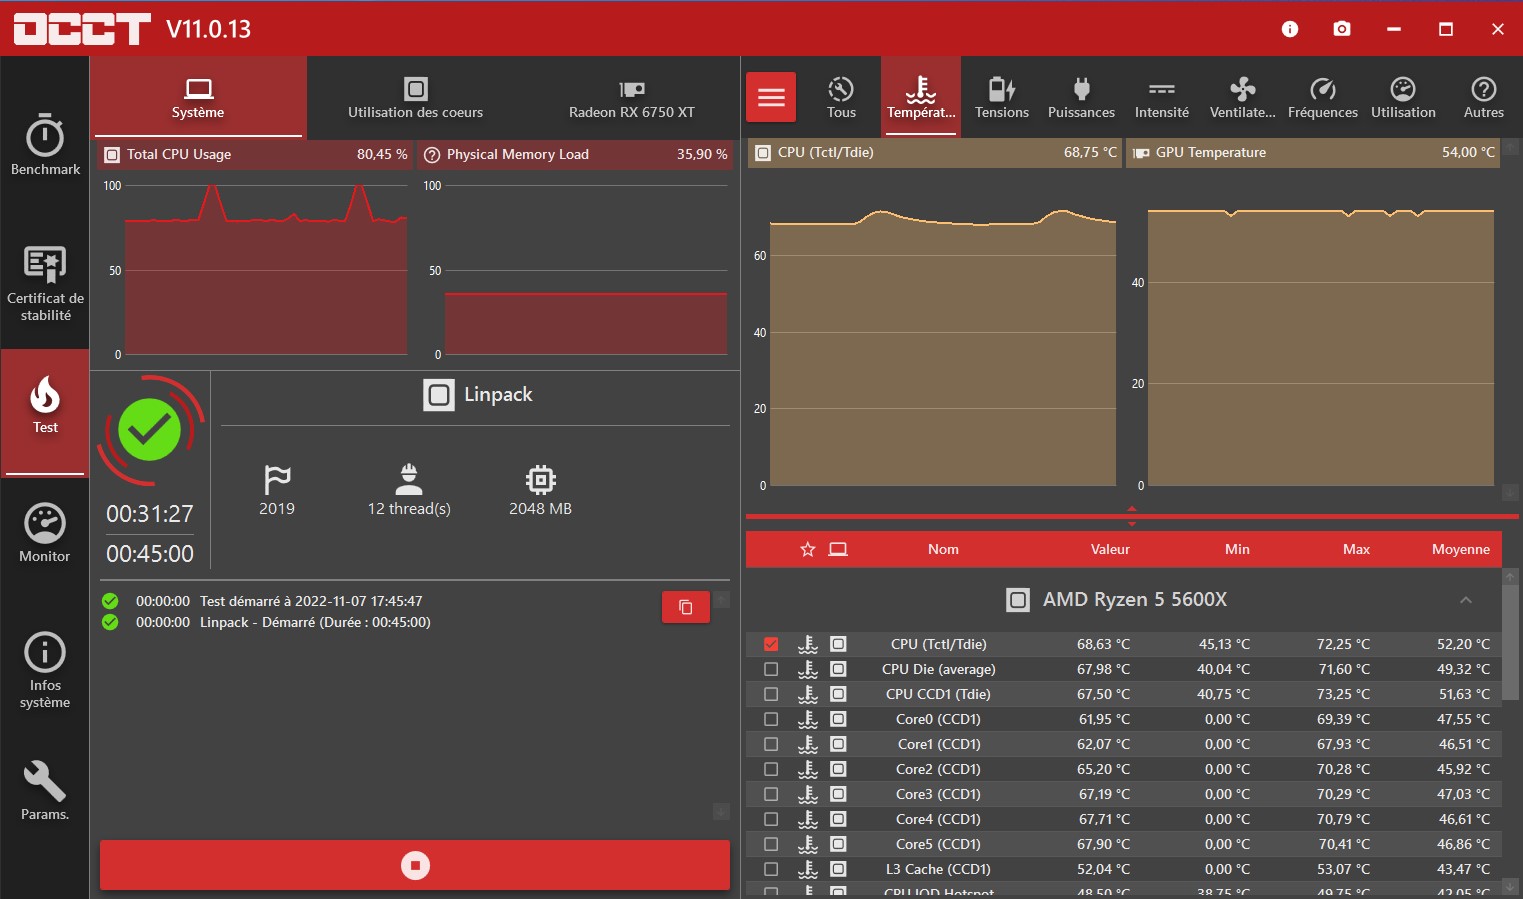Screen dimensions: 1523x899
Task: Select the Tensions sensor tab
Action: (1001, 97)
